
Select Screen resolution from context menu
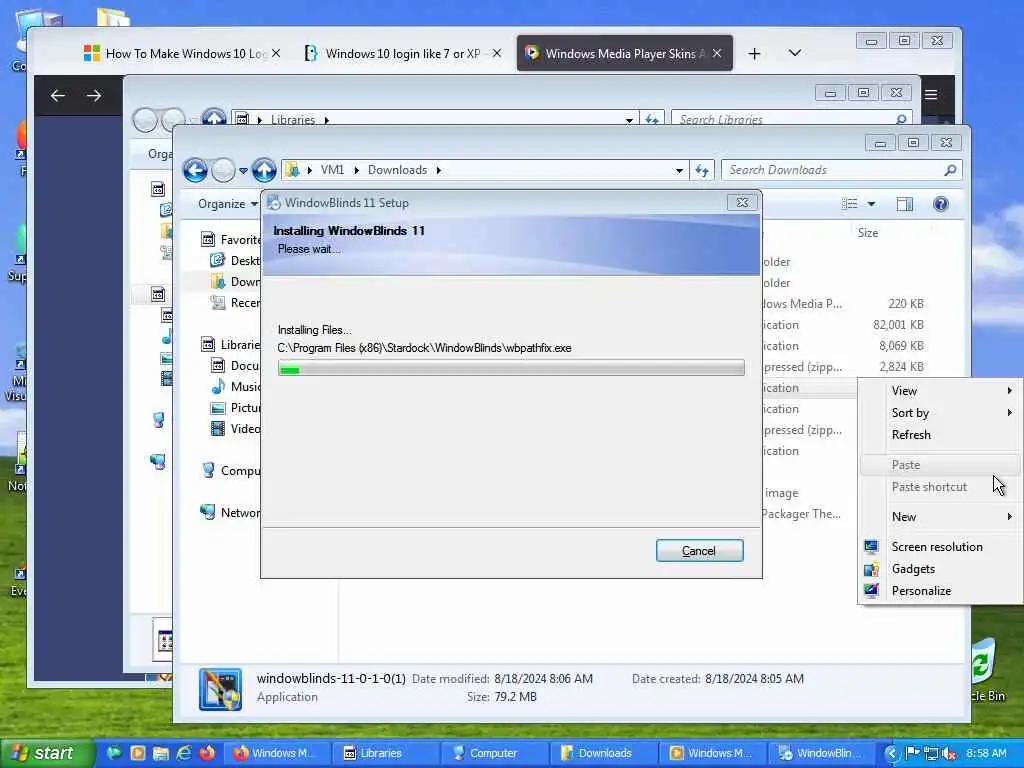click(x=940, y=547)
